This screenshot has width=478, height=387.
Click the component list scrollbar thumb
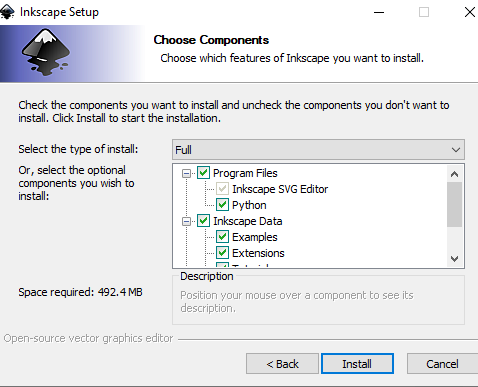tap(454, 204)
